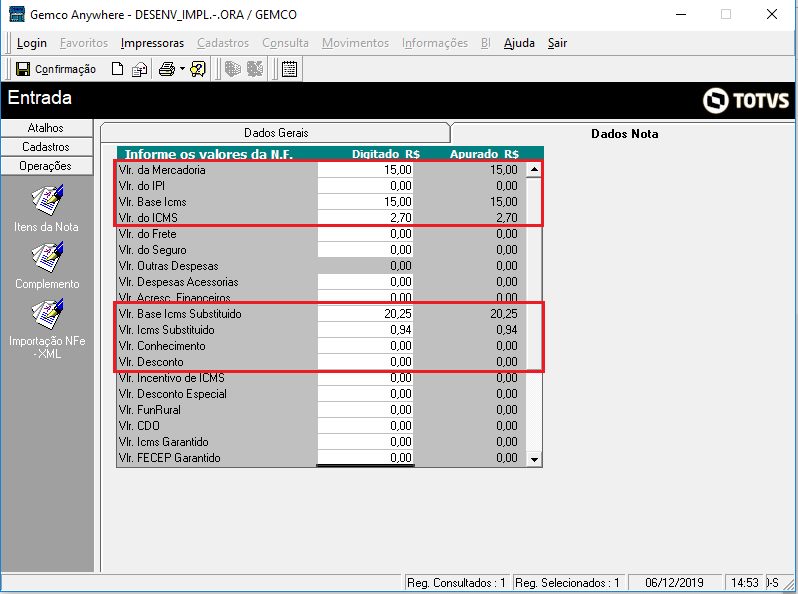
Task: Expand the printer options arrow
Action: (x=182, y=69)
